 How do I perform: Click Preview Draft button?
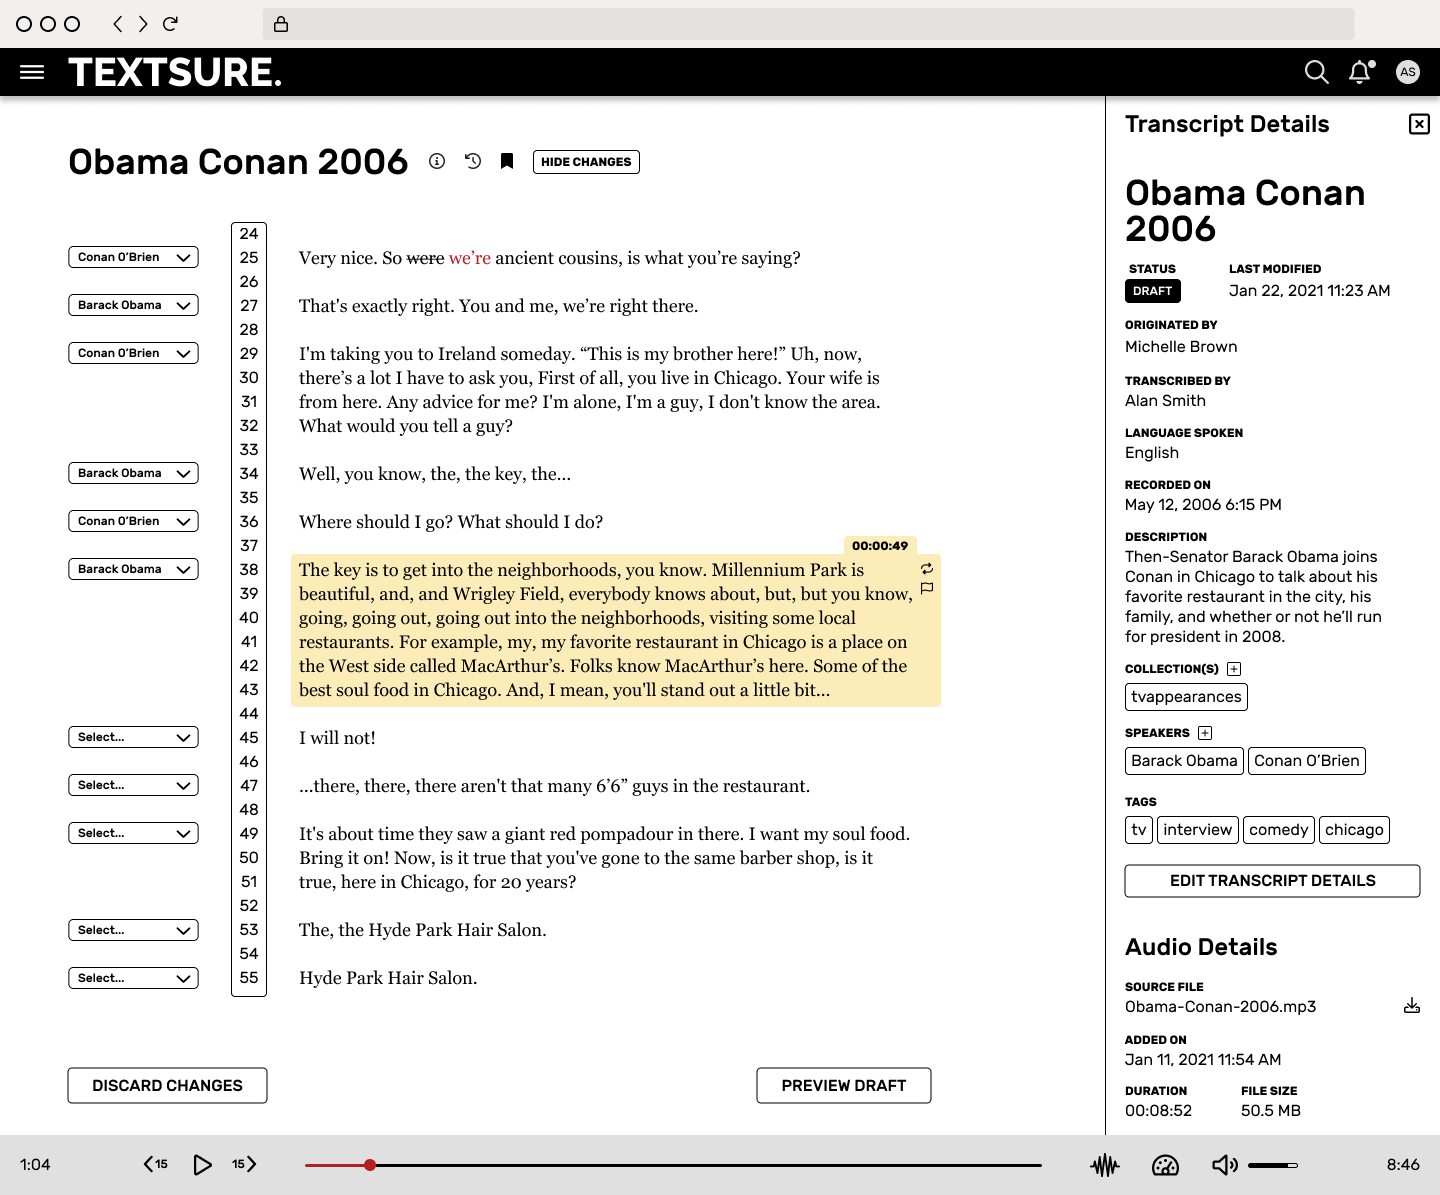[x=844, y=1086]
